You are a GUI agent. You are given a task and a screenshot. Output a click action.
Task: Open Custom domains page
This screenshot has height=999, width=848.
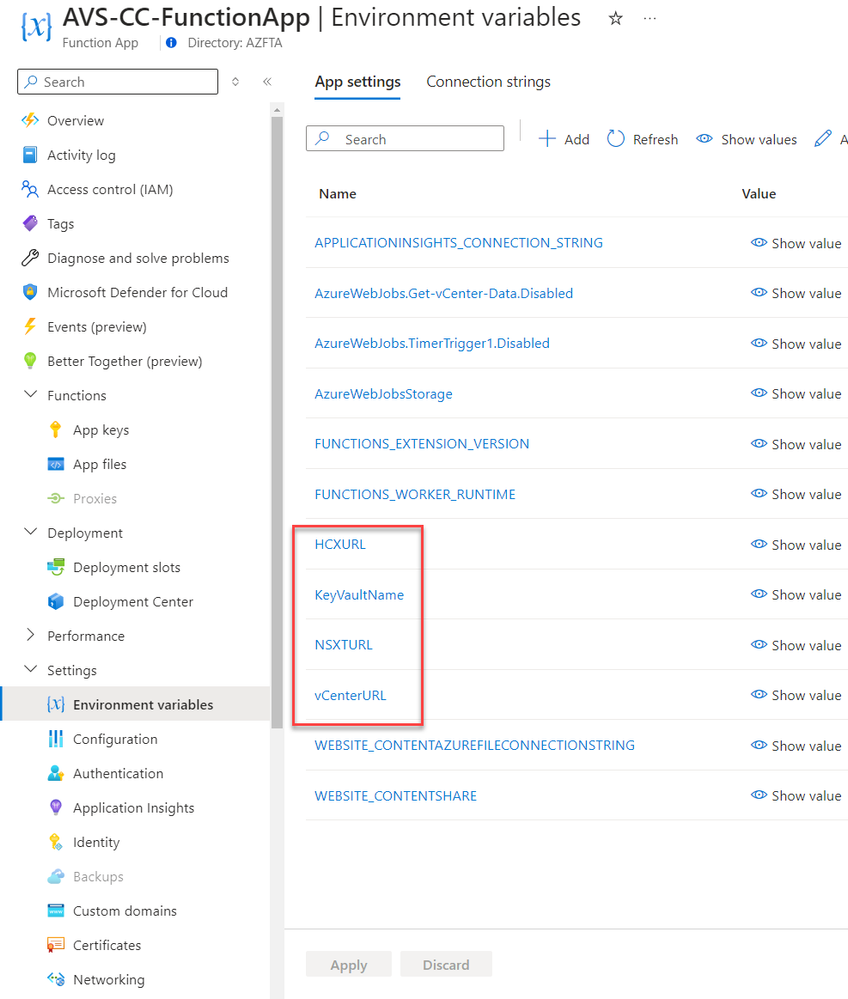[x=124, y=911]
